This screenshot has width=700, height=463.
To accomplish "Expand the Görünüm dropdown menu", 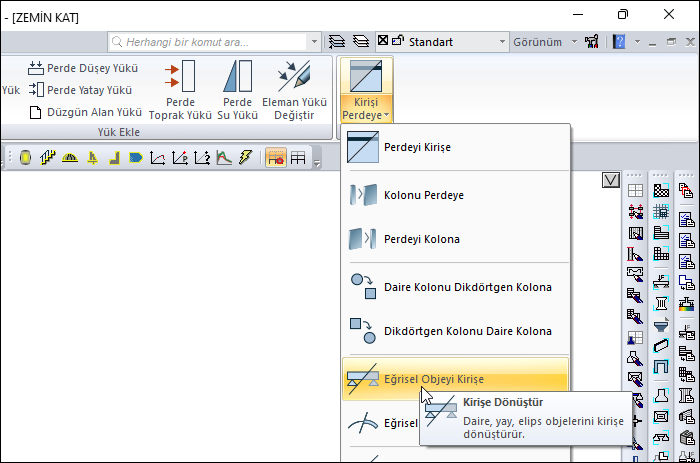I will click(544, 42).
